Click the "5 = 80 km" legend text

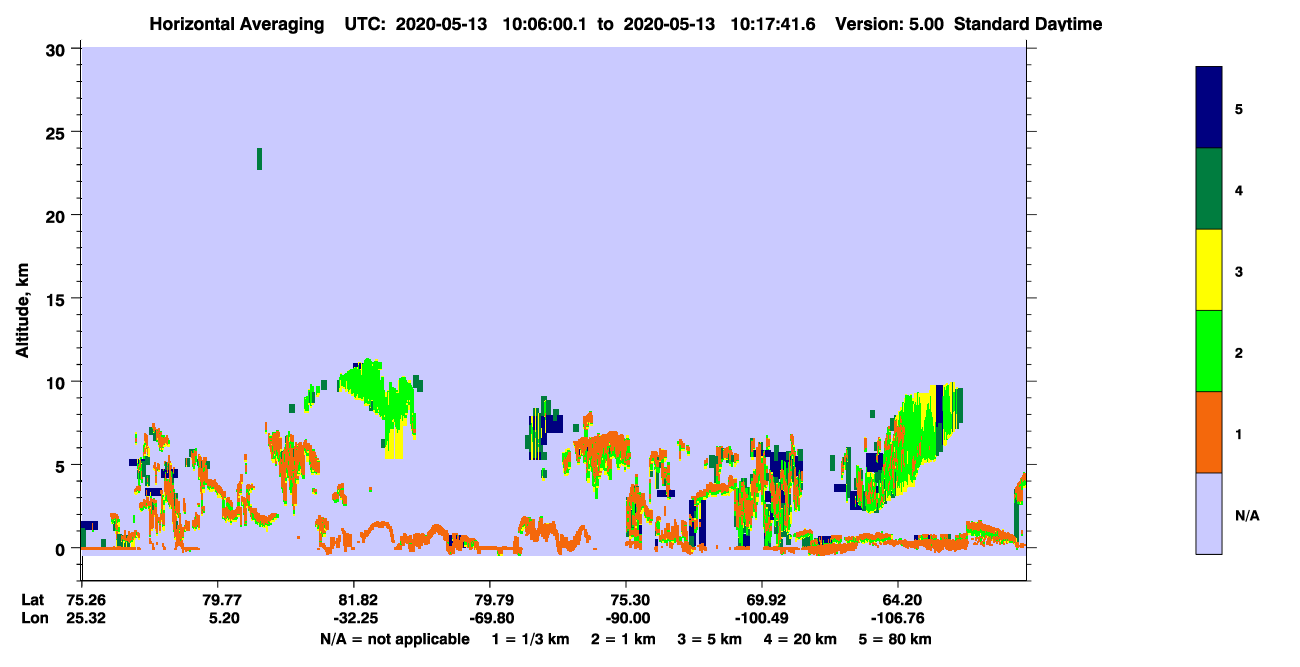pyautogui.click(x=896, y=639)
